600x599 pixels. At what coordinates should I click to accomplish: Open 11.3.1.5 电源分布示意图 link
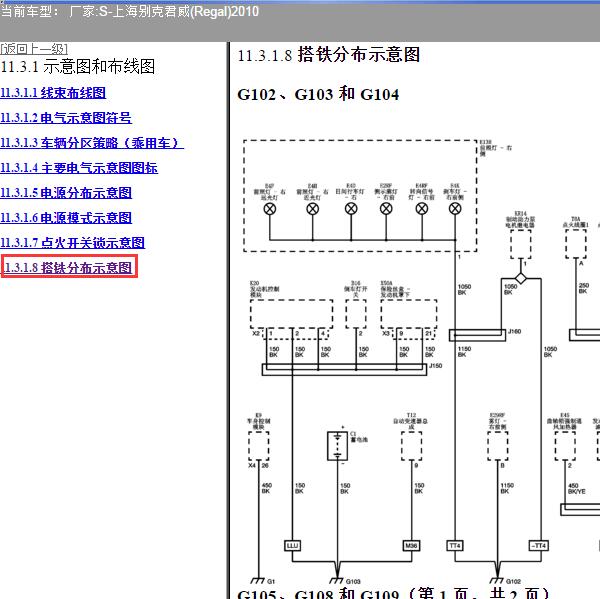tap(66, 193)
